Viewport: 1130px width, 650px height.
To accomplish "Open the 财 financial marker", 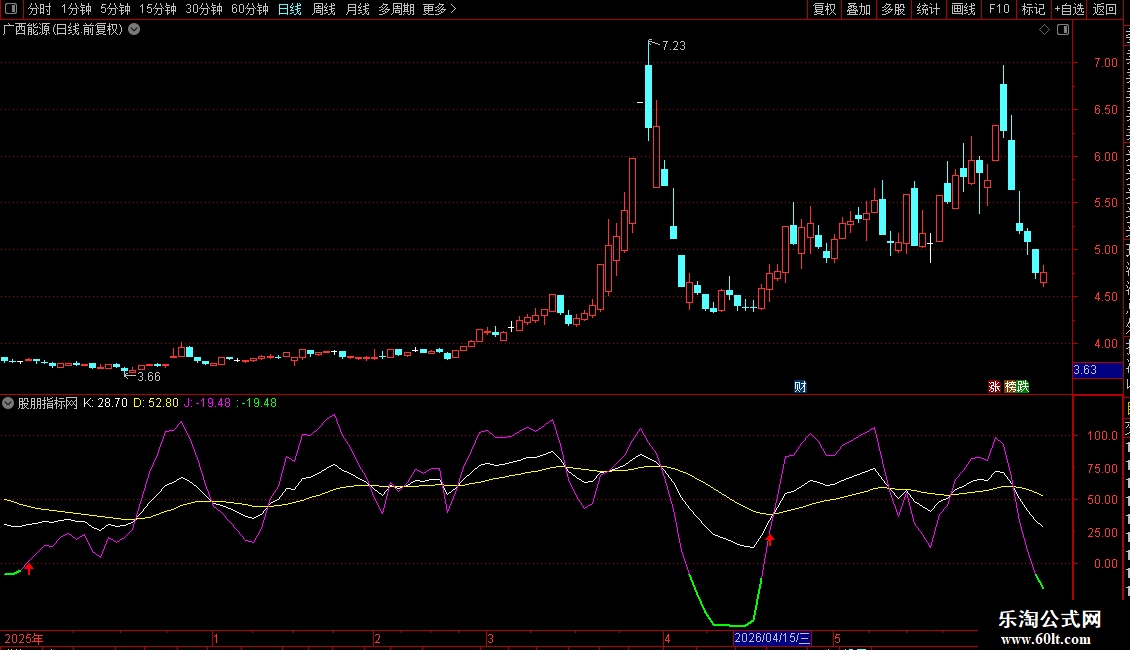I will [800, 387].
